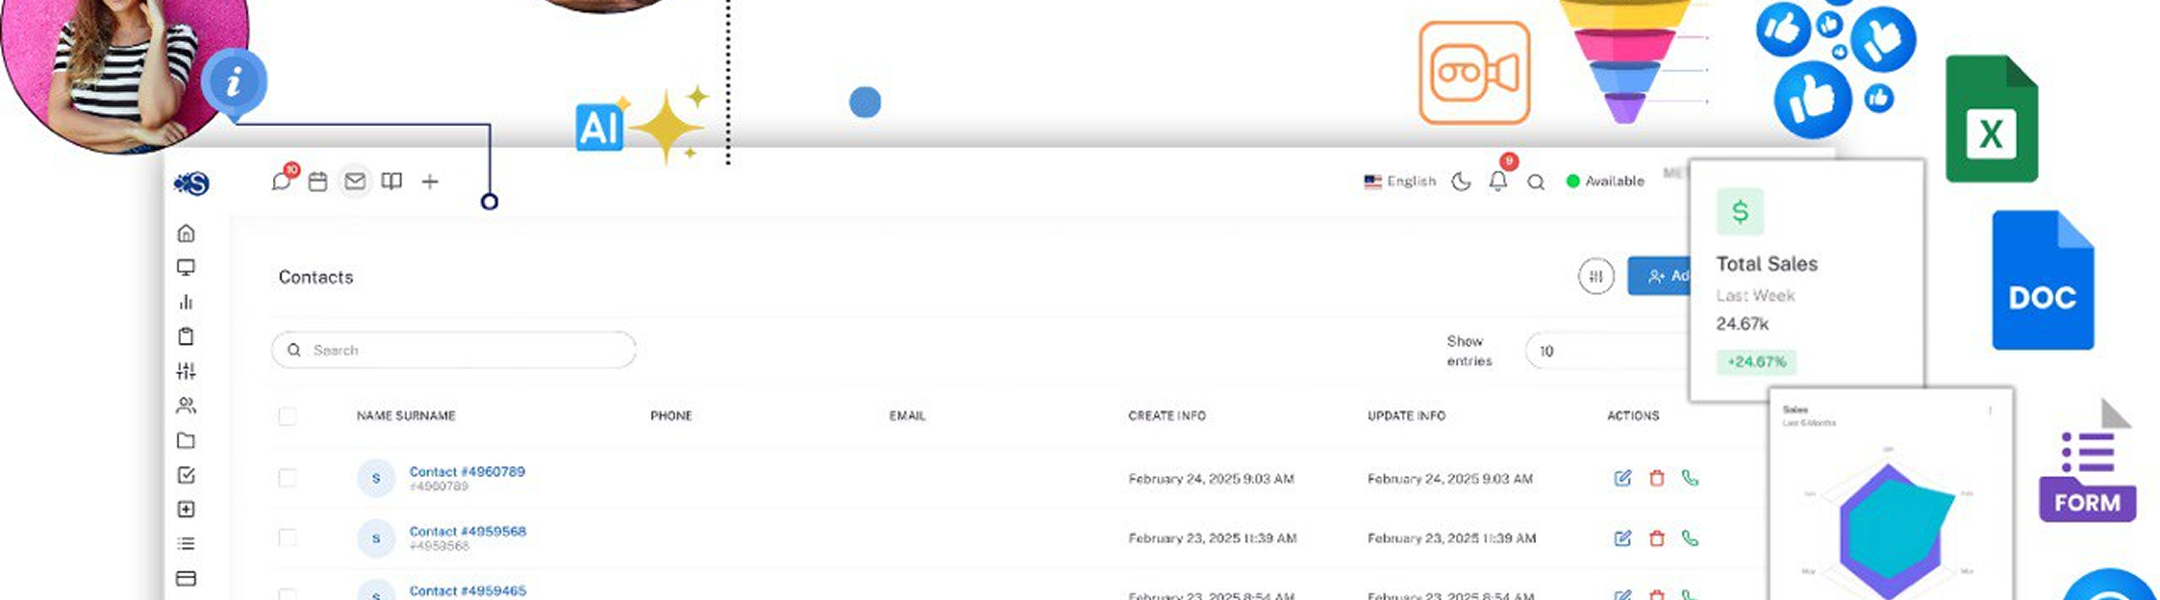
Task: Sort by UPDATE INFO column header
Action: click(1406, 416)
